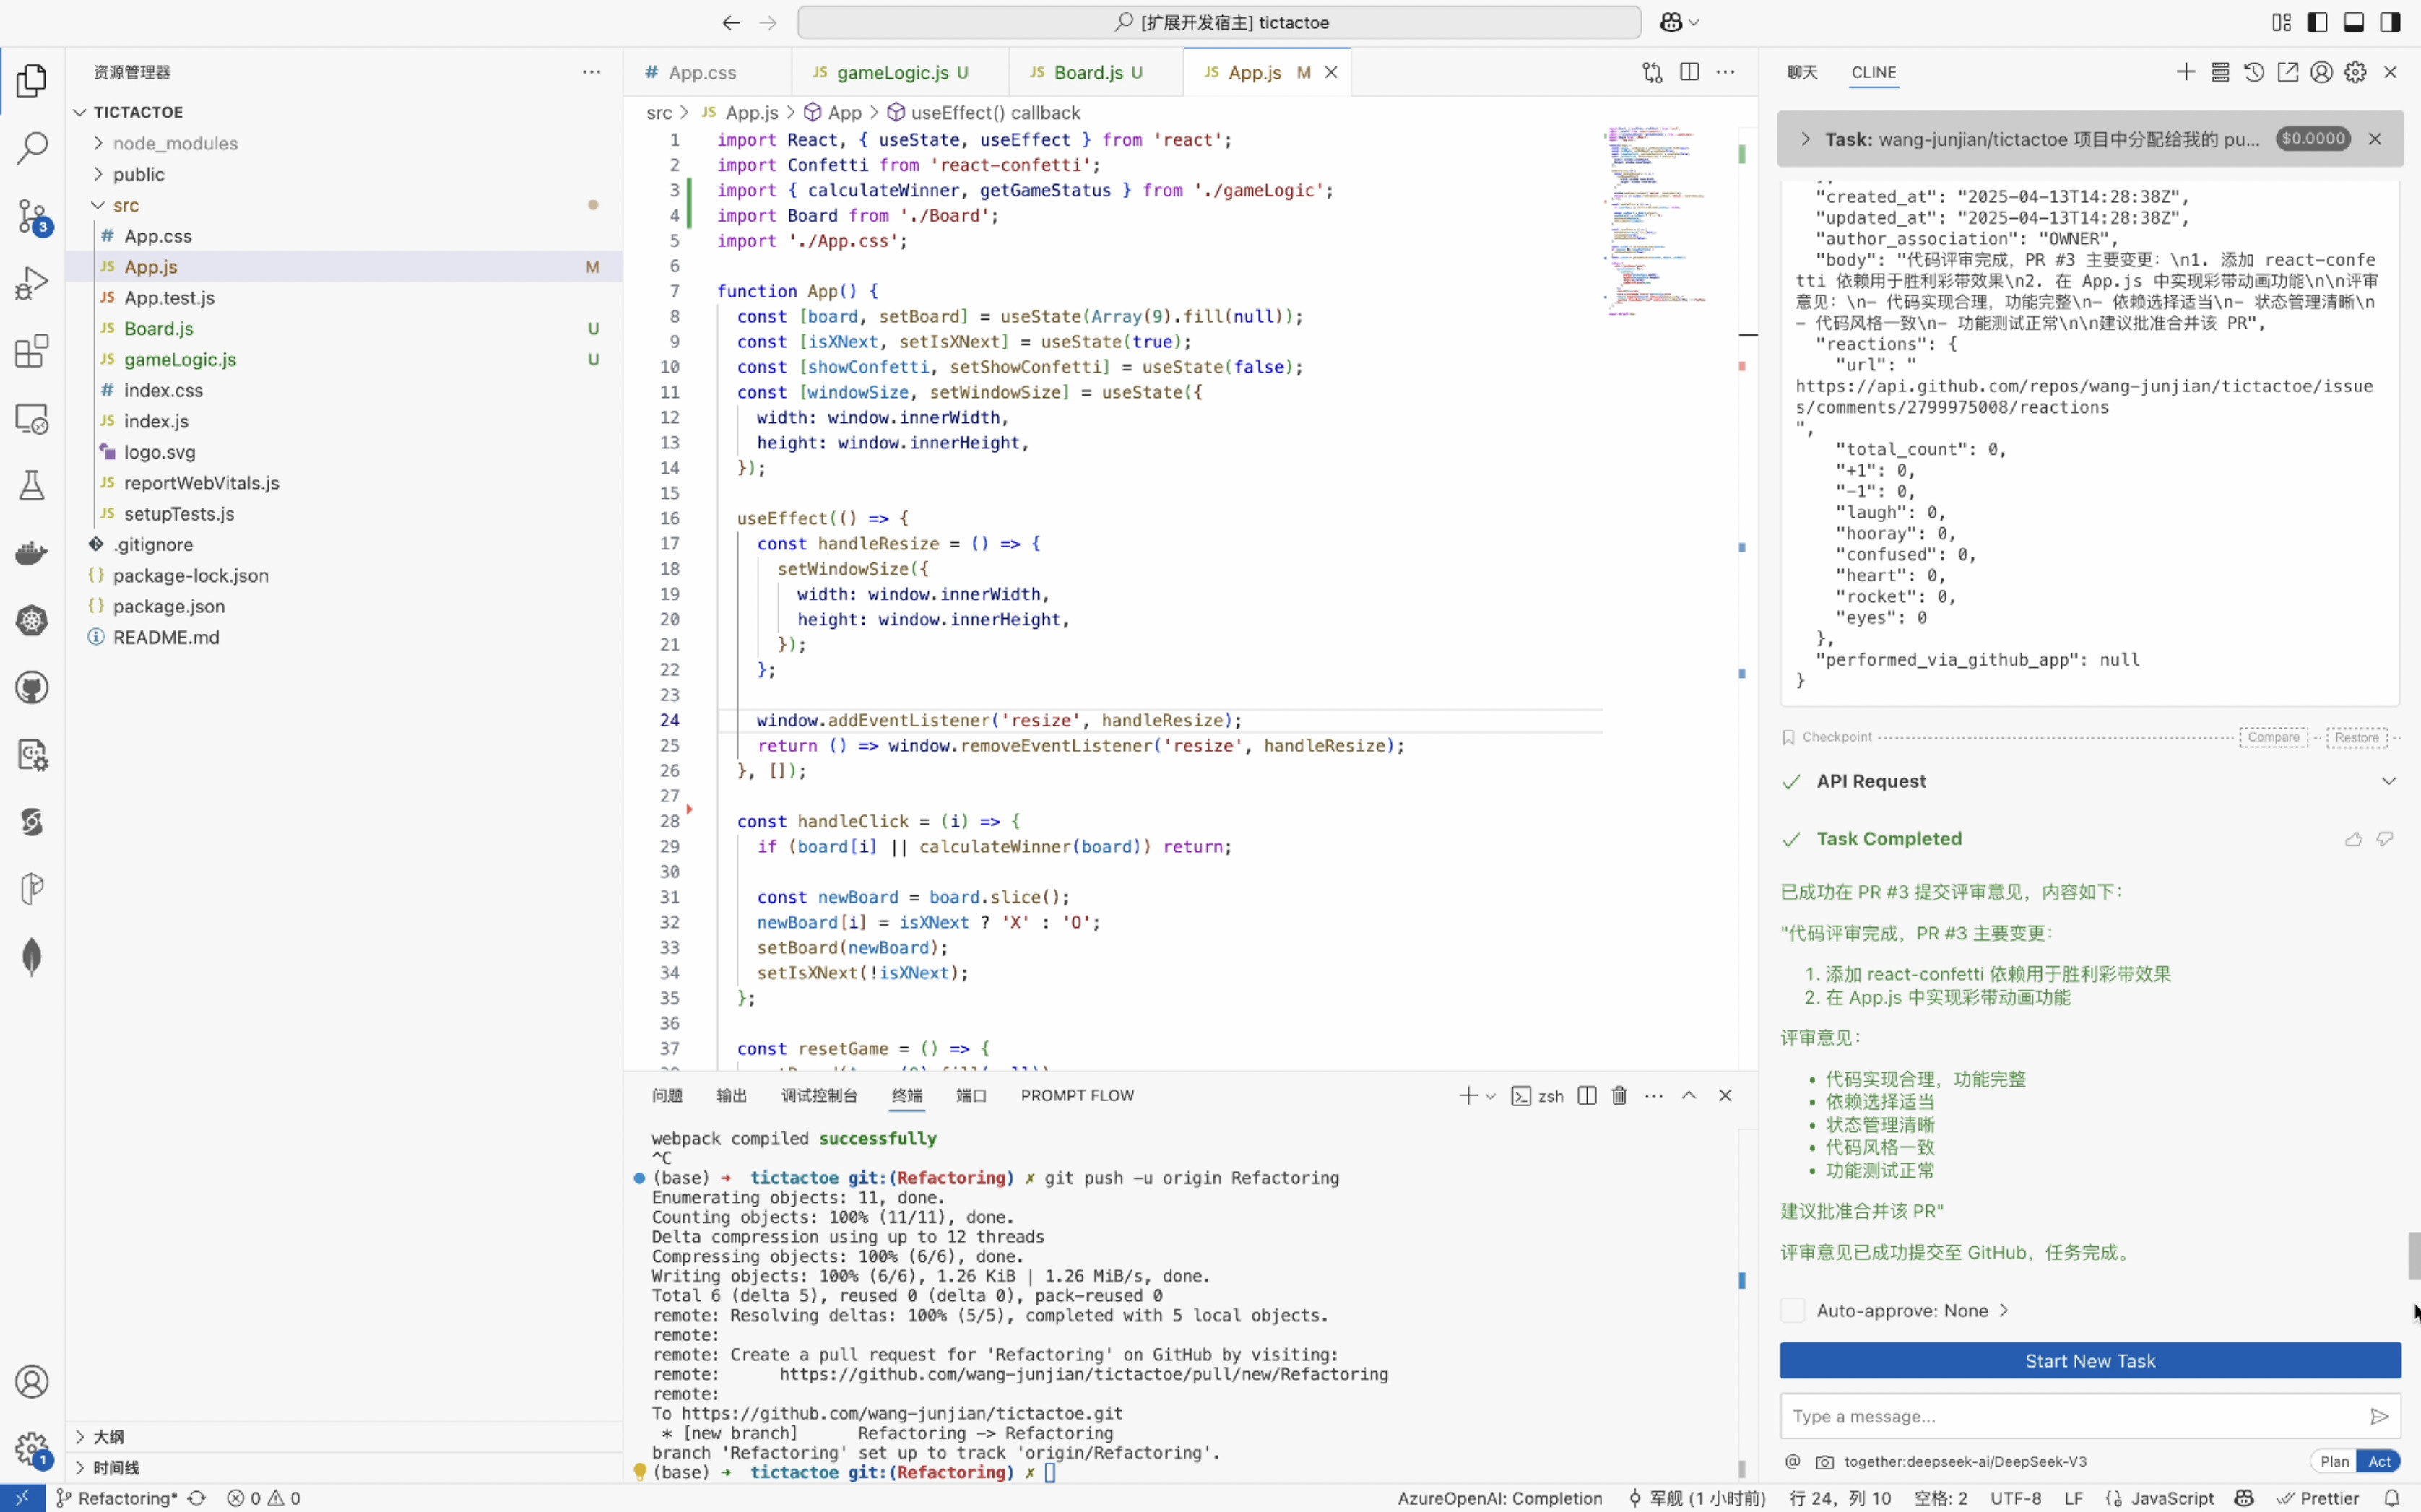
Task: Switch to the gameLogic.js tab
Action: pos(891,72)
